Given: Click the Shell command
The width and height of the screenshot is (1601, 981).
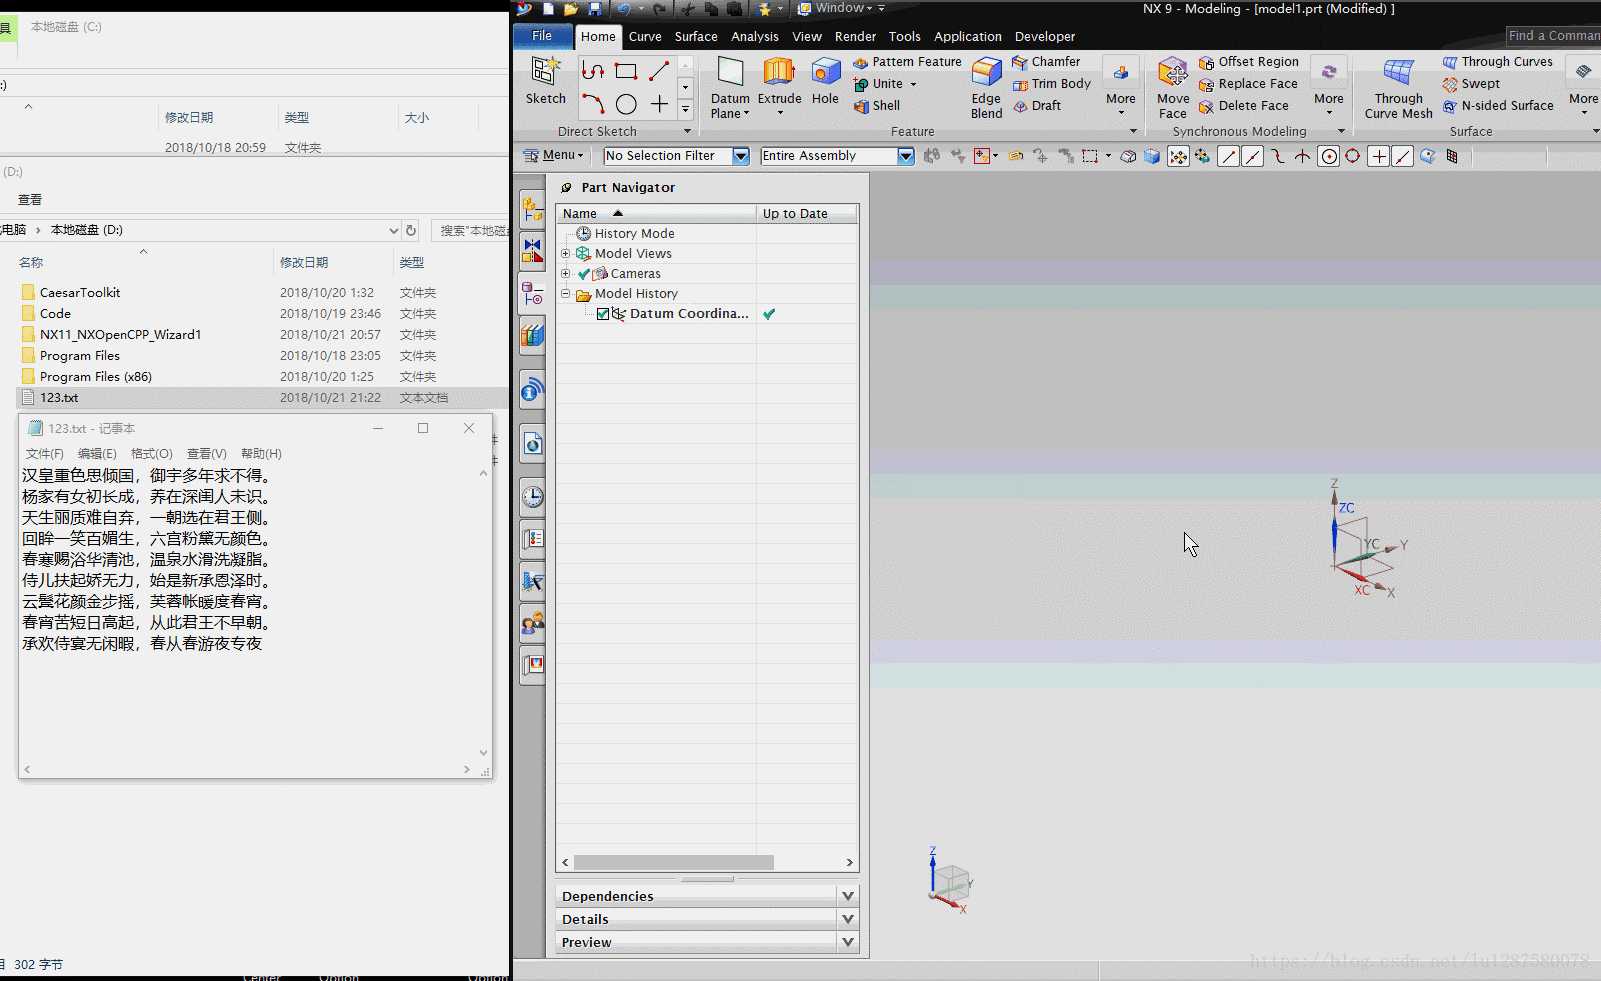Looking at the screenshot, I should click(x=877, y=106).
